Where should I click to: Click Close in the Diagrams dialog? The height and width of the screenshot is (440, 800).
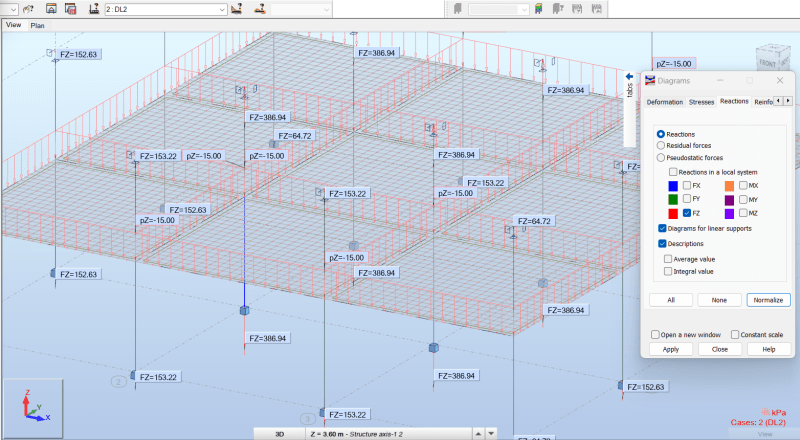(720, 349)
